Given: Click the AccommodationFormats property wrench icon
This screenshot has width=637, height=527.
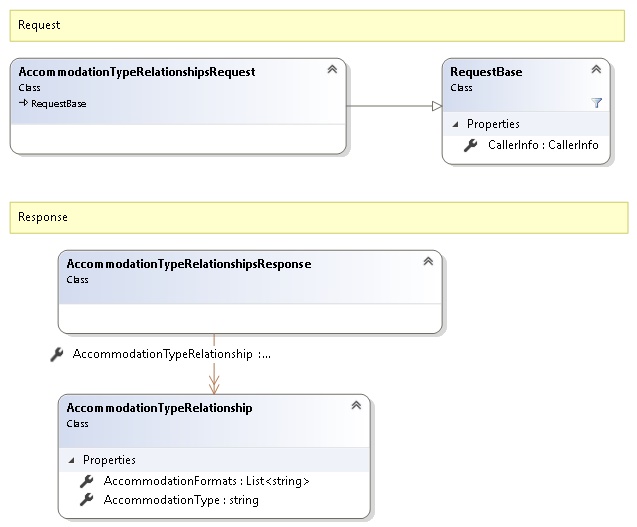Looking at the screenshot, I should (x=87, y=481).
